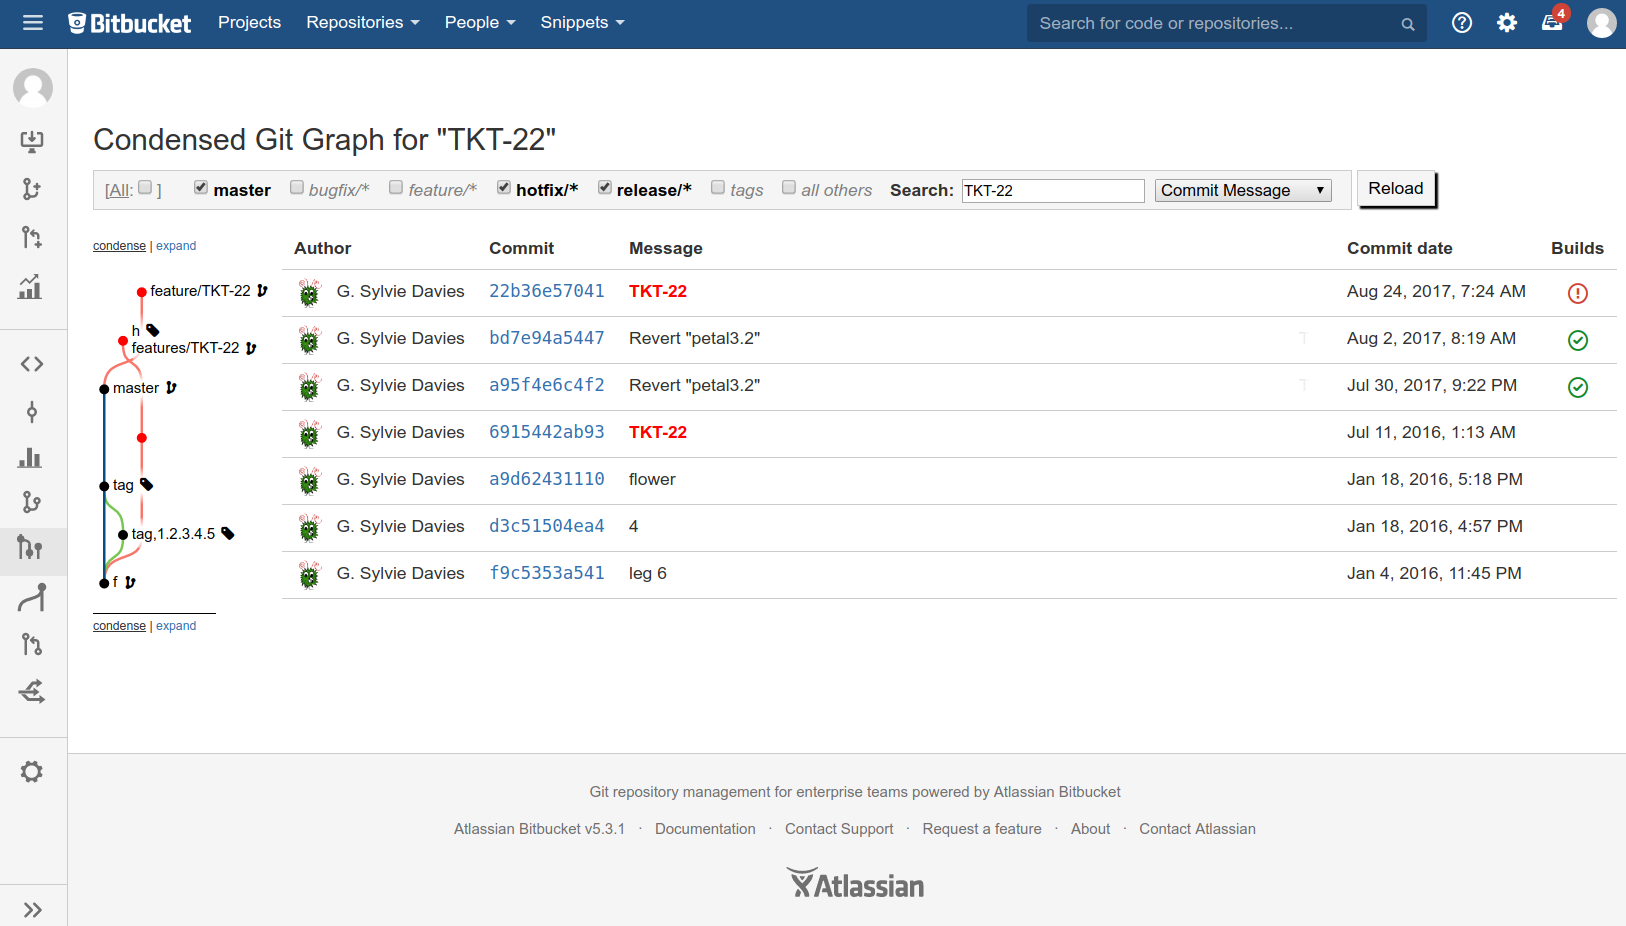Click the rising line chart sidebar icon
This screenshot has height=926, width=1626.
[31, 286]
